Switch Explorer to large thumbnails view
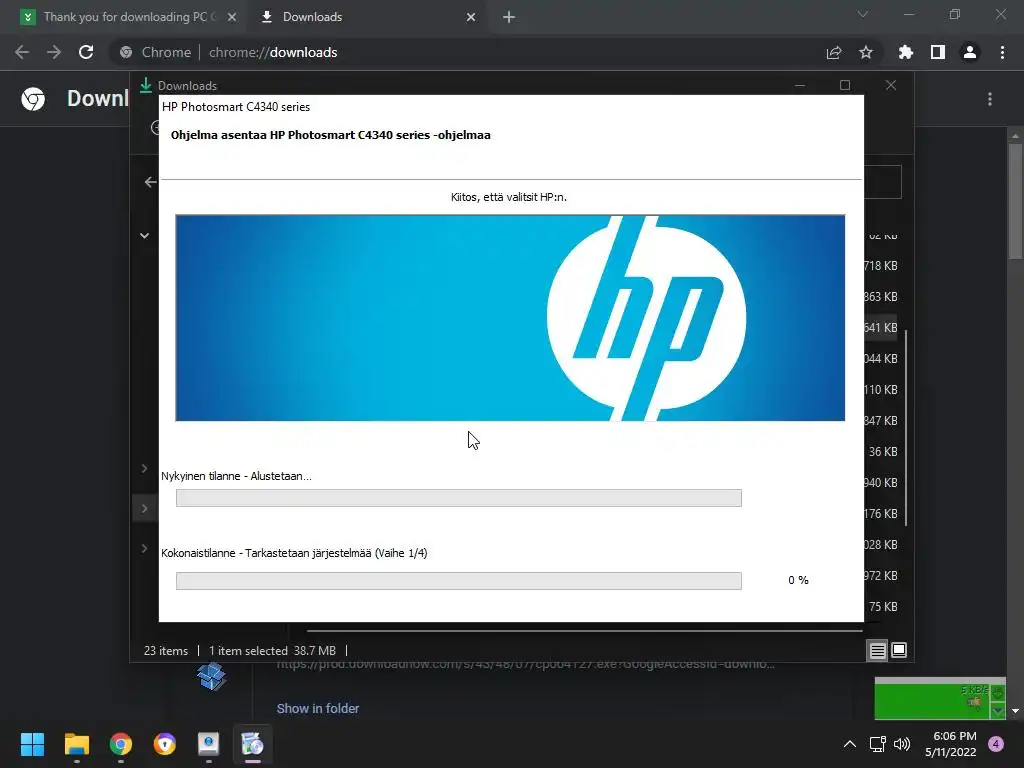The width and height of the screenshot is (1024, 768). 899,650
